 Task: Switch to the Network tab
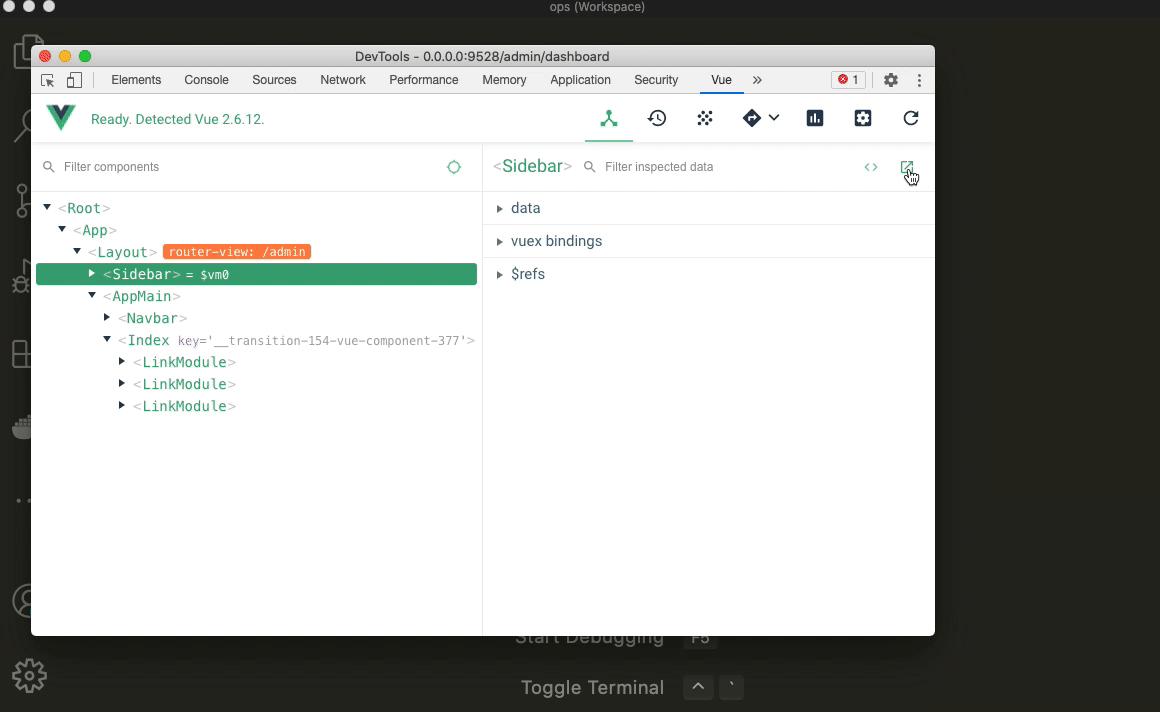[342, 80]
